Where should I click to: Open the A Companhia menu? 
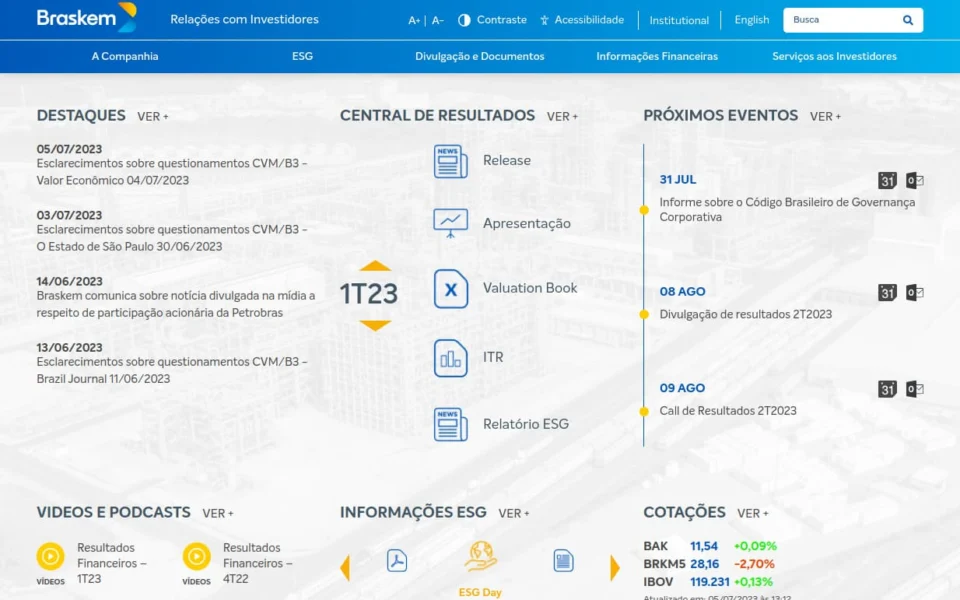125,56
